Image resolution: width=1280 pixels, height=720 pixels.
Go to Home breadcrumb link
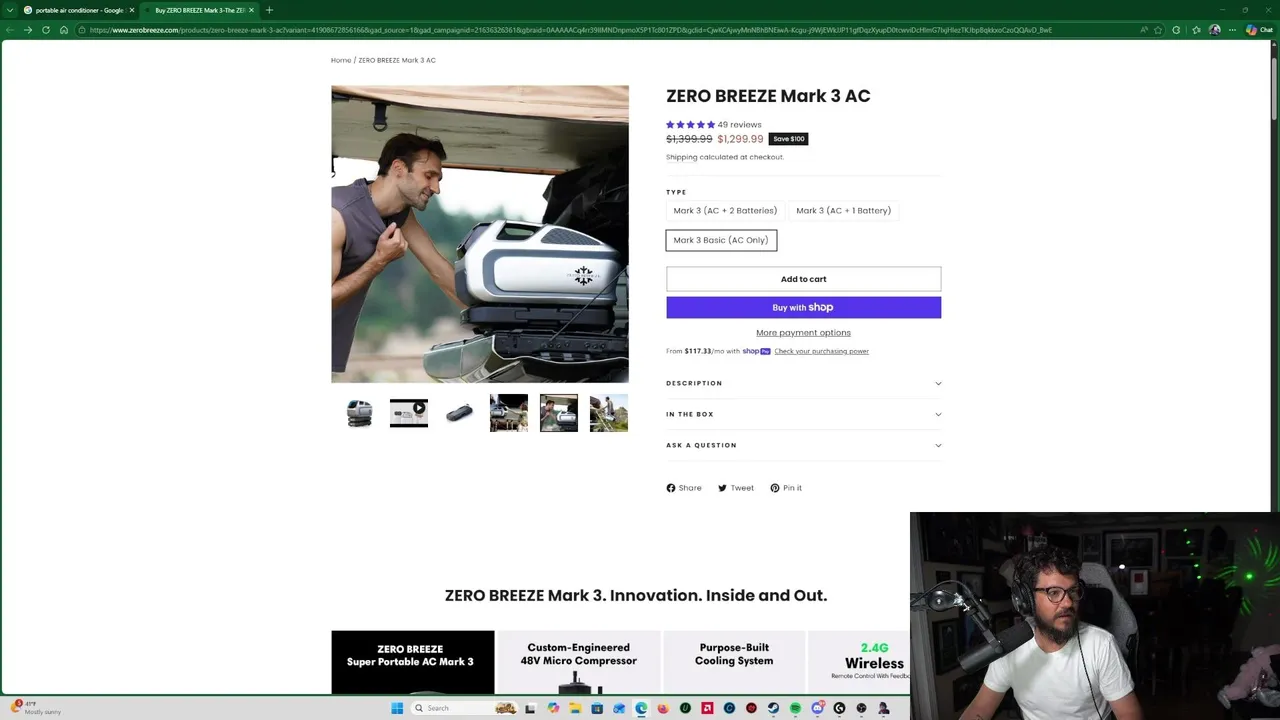click(x=341, y=60)
